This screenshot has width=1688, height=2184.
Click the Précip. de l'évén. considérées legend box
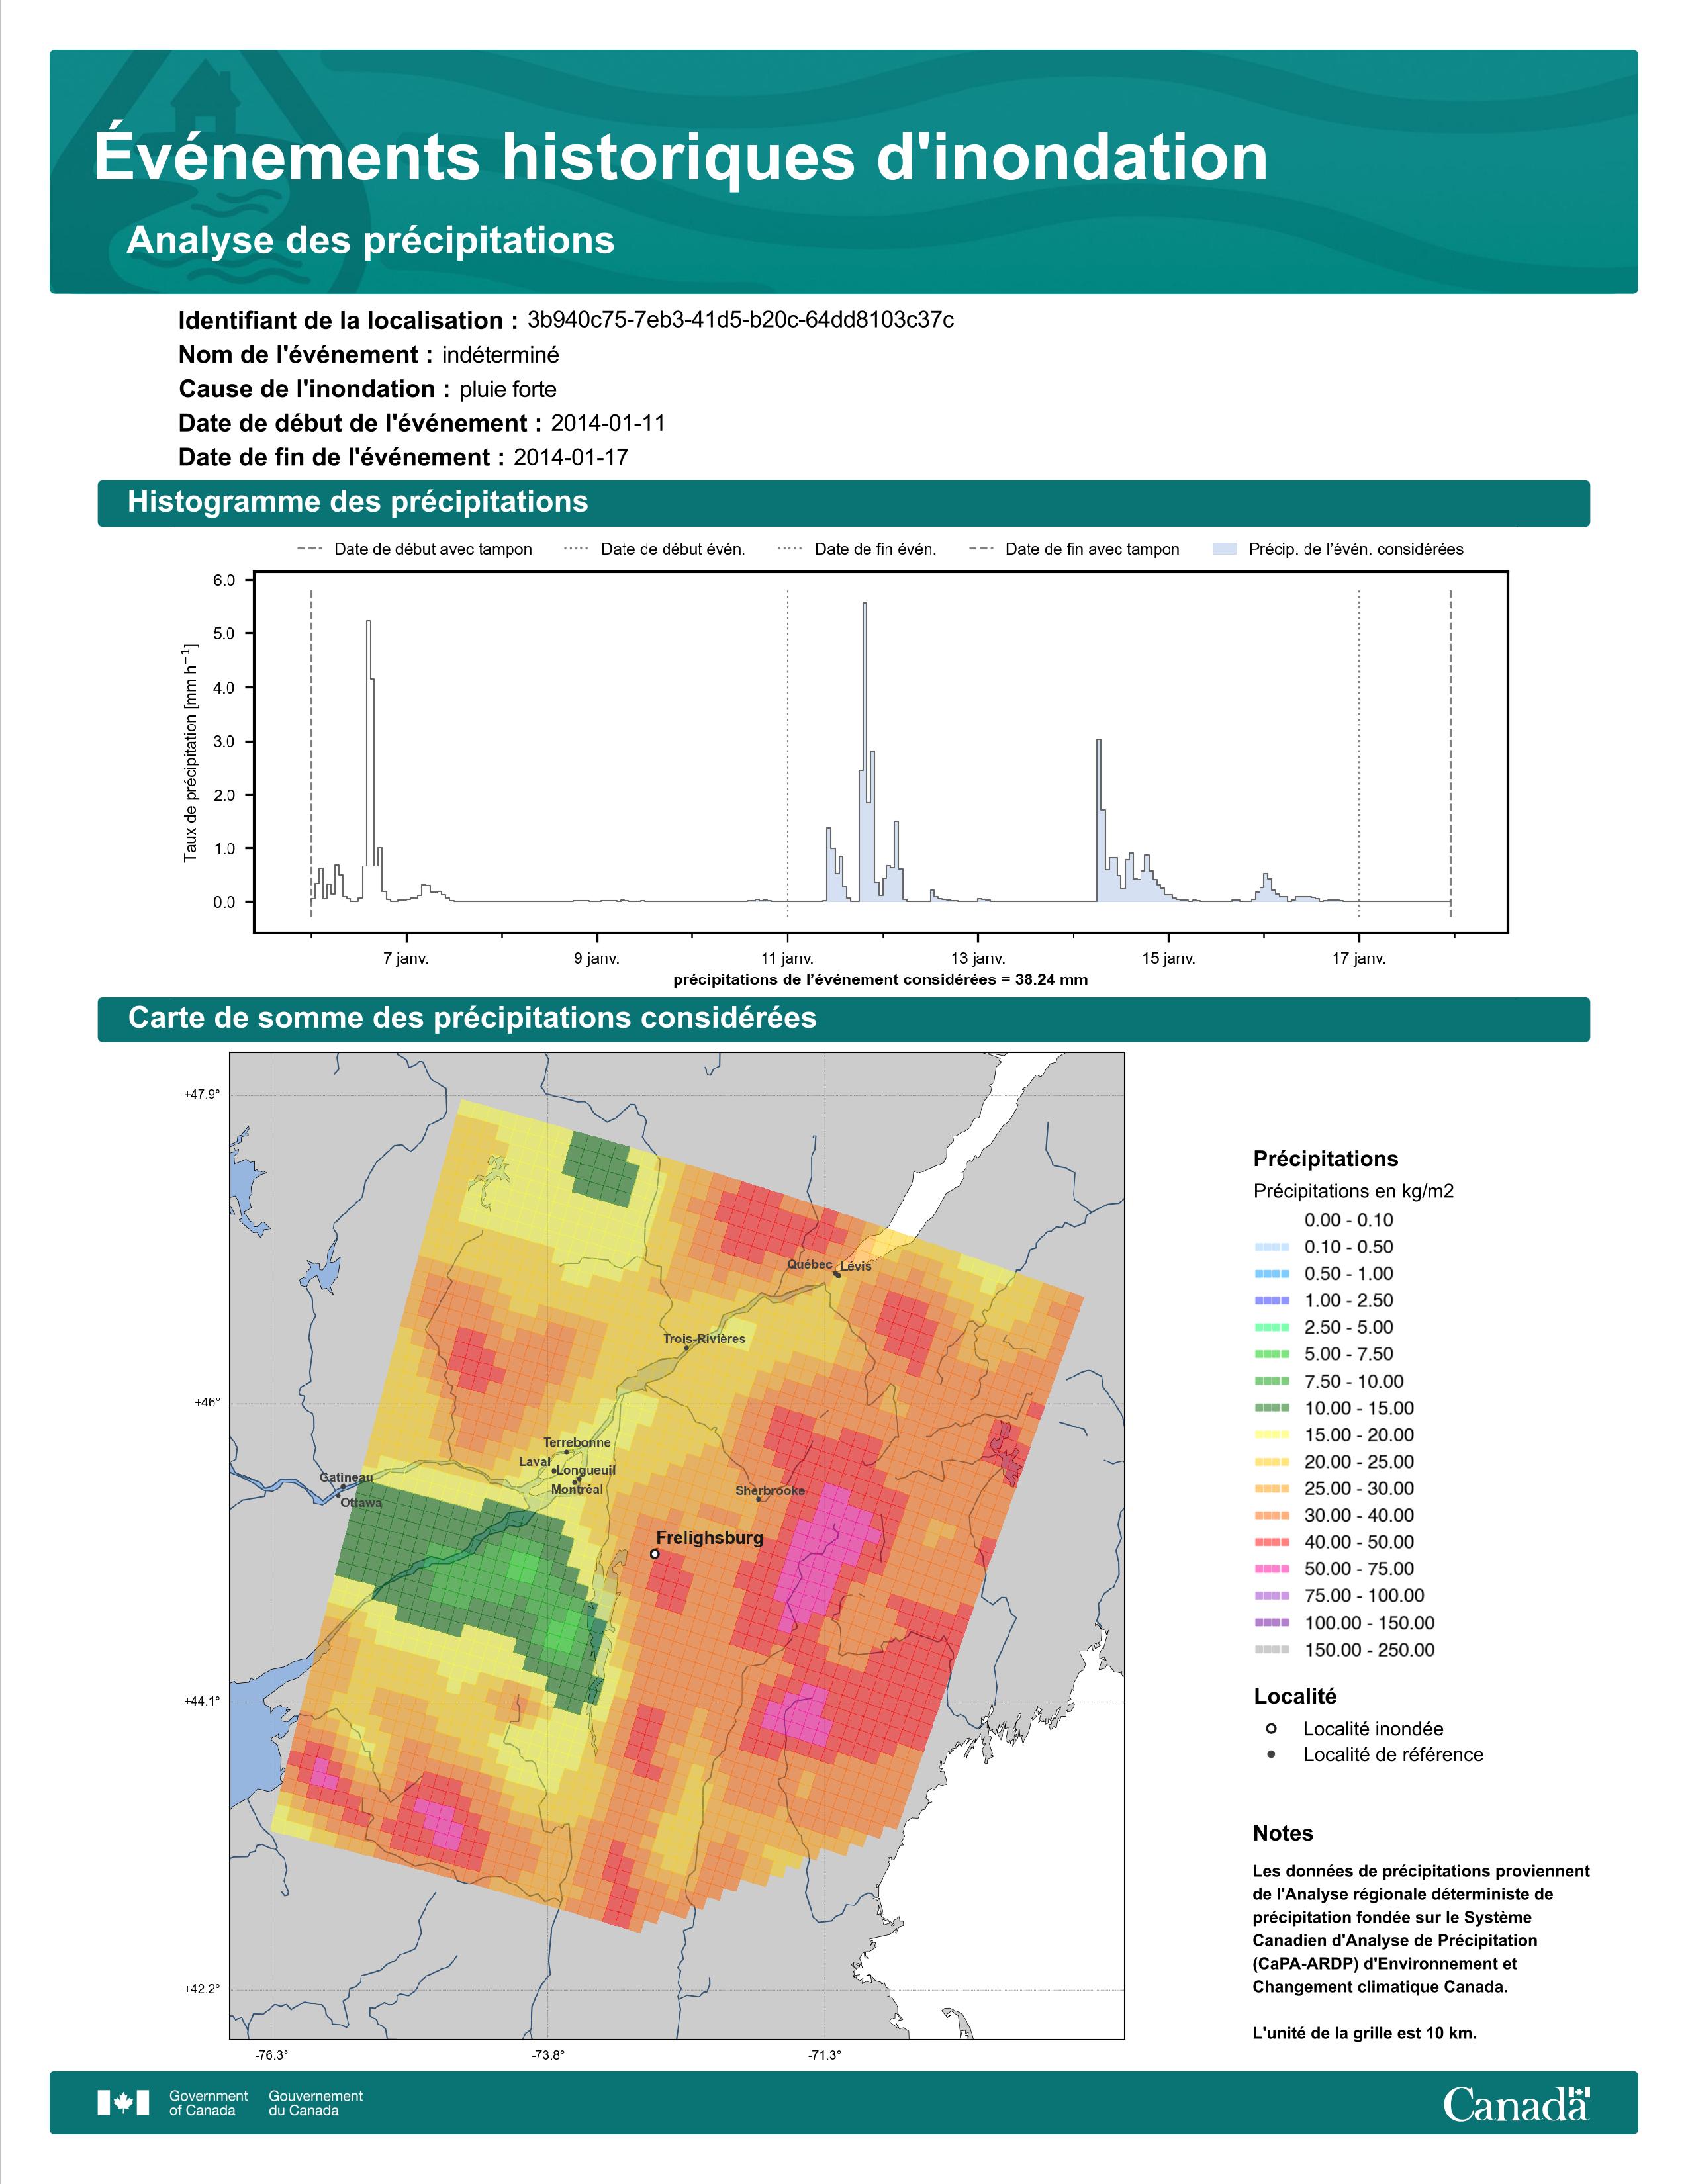pos(1224,549)
